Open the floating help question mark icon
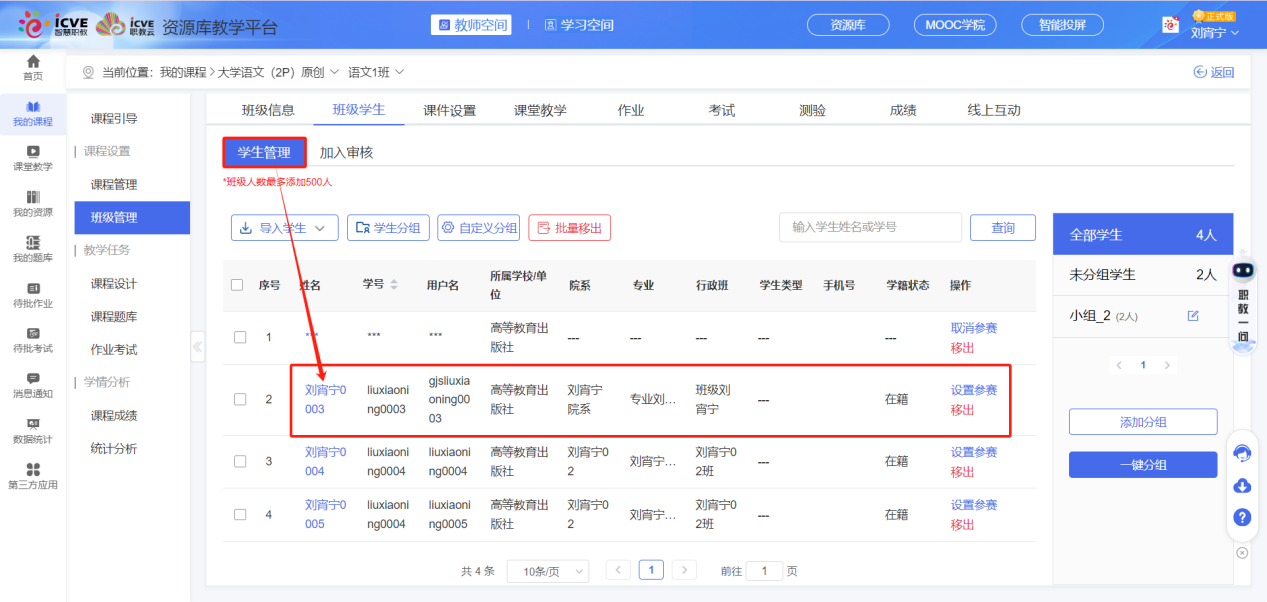This screenshot has width=1267, height=602. 1242,517
